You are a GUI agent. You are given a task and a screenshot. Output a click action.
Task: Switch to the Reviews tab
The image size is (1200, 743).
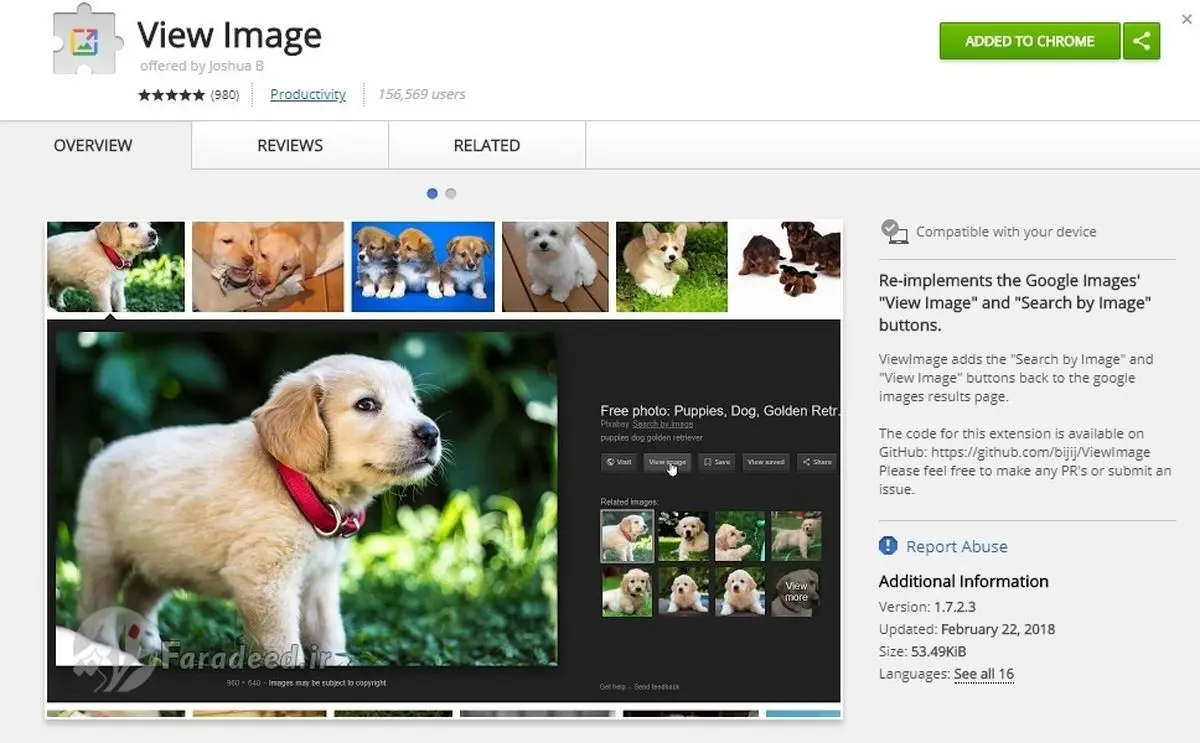pos(290,145)
